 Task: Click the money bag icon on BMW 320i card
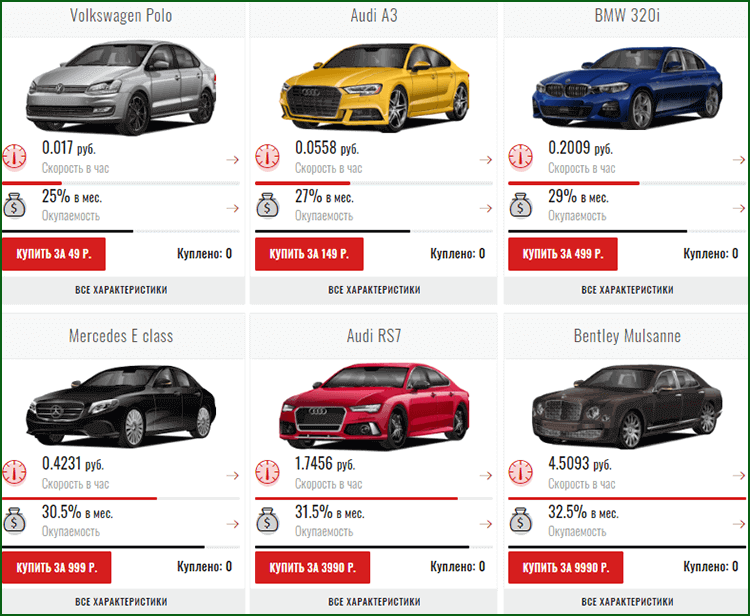pos(520,206)
